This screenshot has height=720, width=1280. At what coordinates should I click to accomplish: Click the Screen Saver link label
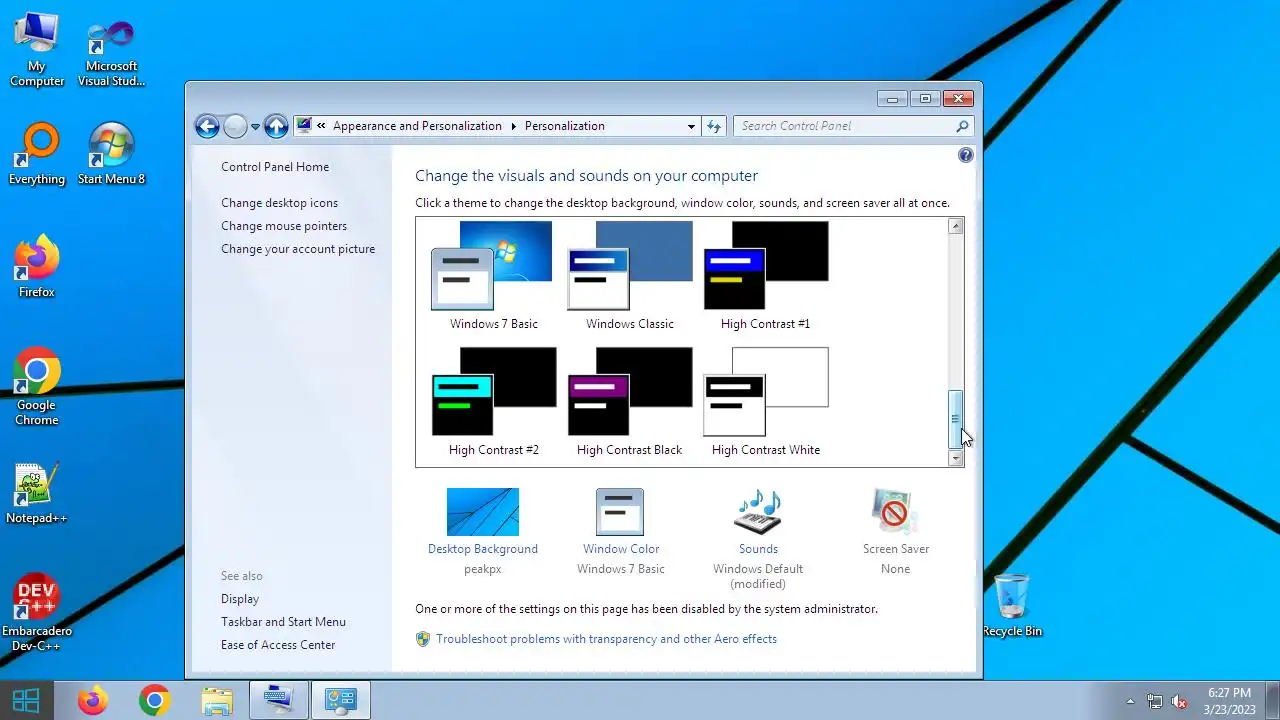point(896,549)
